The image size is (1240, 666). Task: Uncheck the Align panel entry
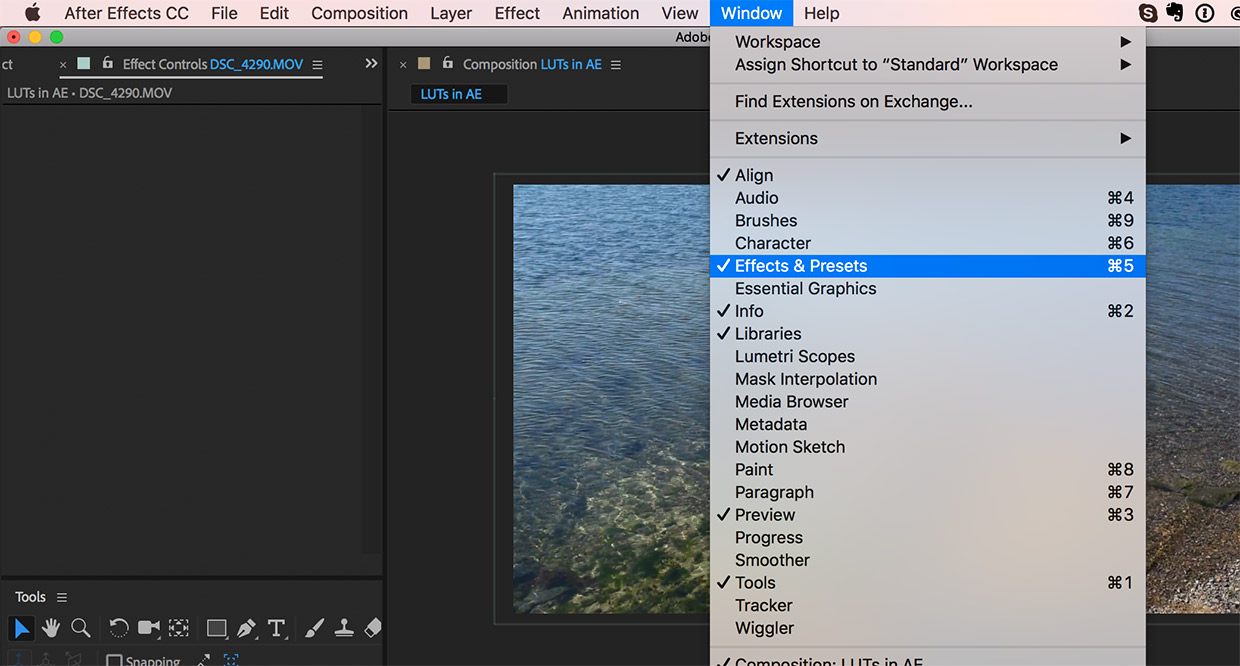[x=928, y=175]
